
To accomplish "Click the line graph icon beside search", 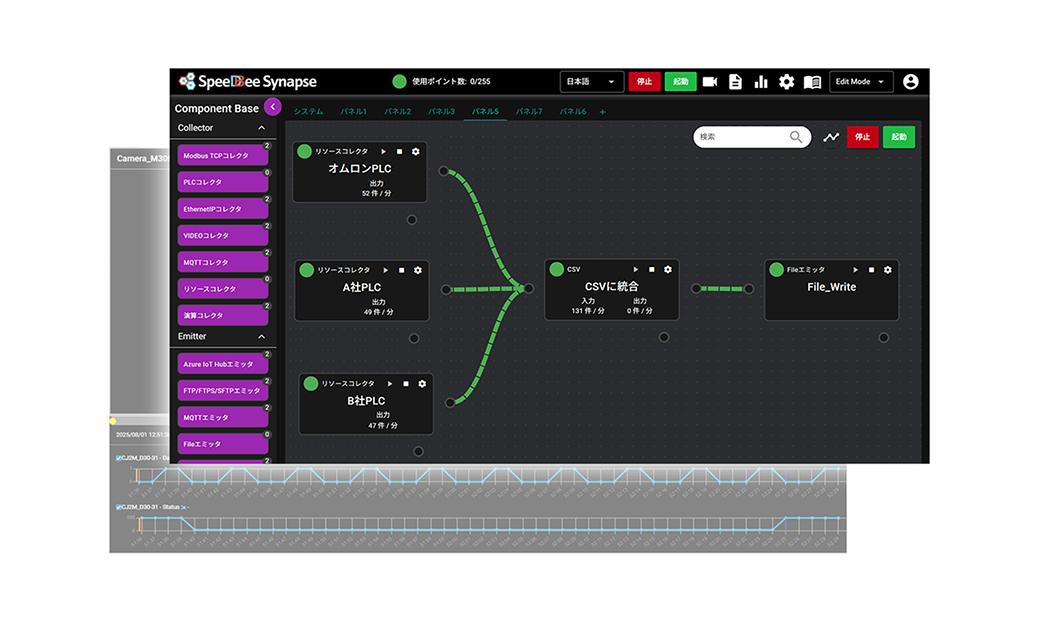I will point(831,137).
